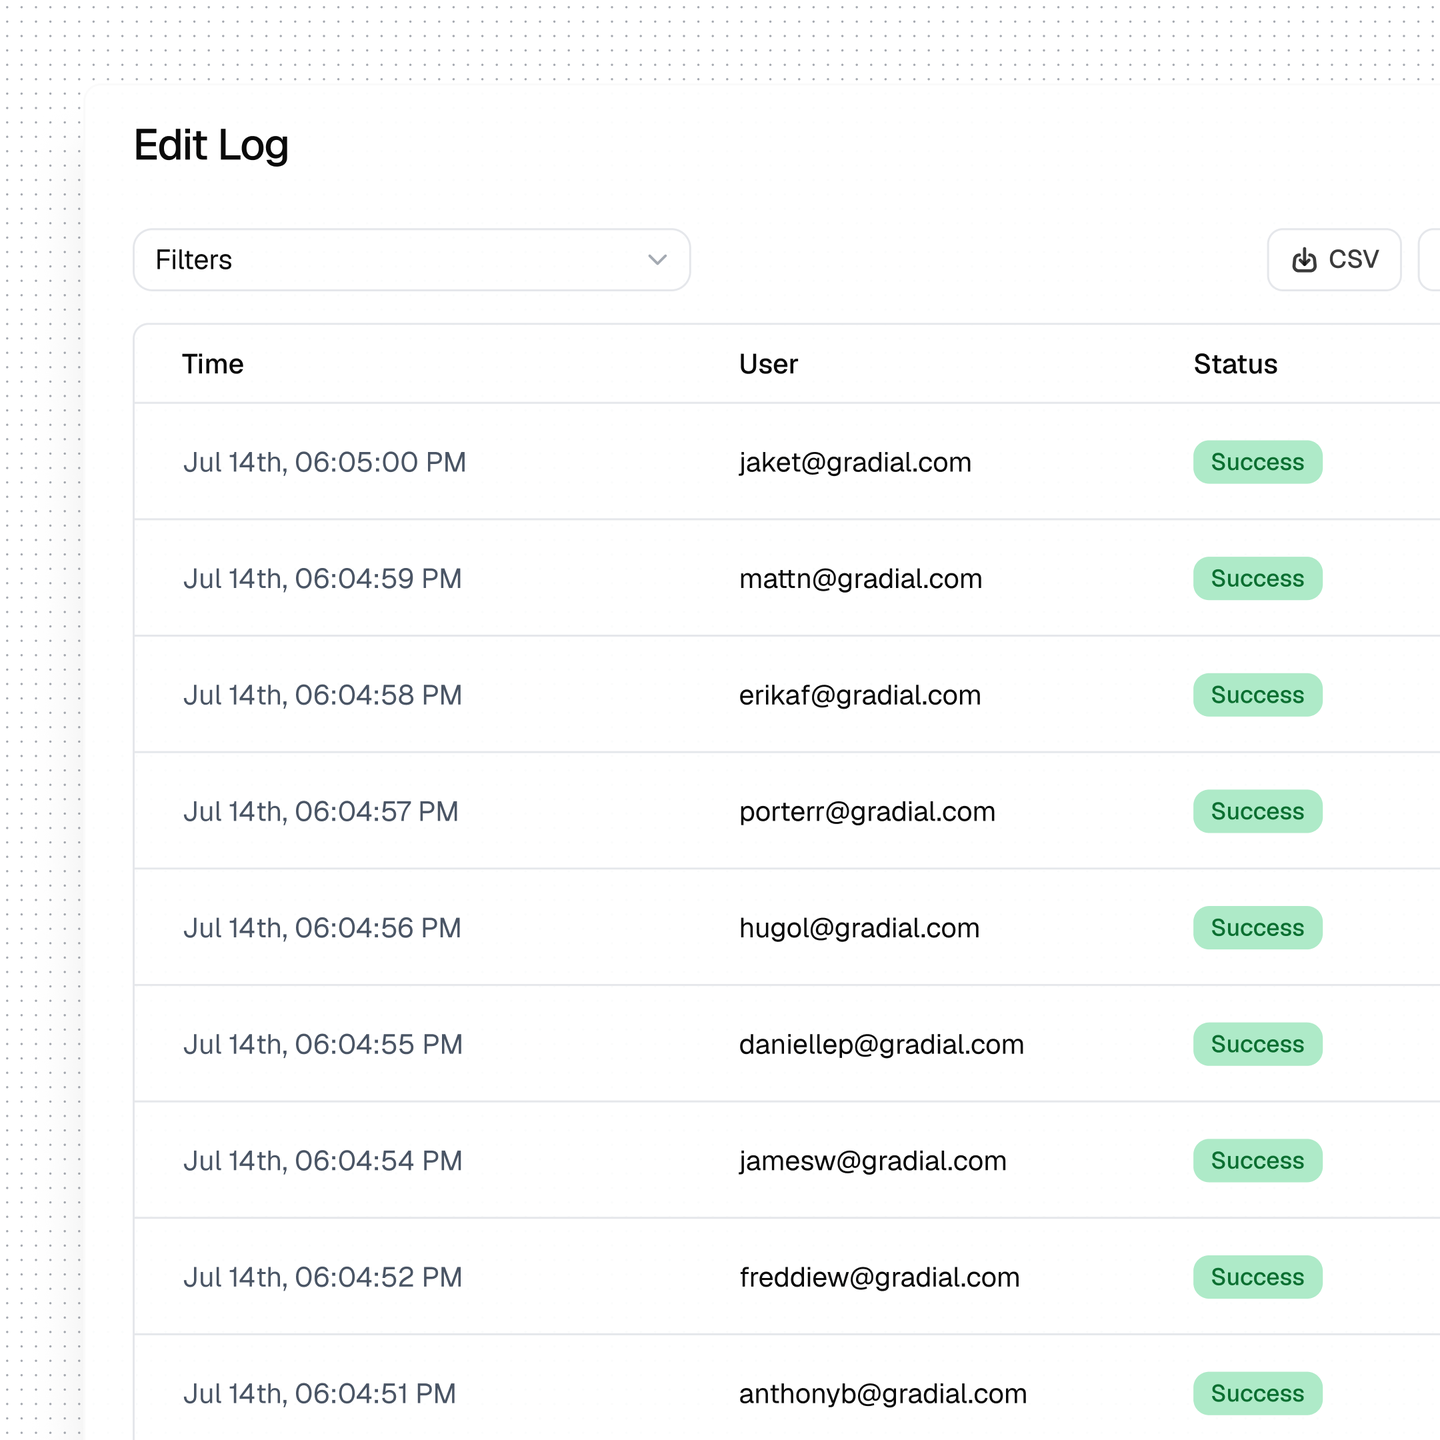This screenshot has width=1440, height=1440.
Task: Expand the Filters chevron arrow
Action: [657, 260]
